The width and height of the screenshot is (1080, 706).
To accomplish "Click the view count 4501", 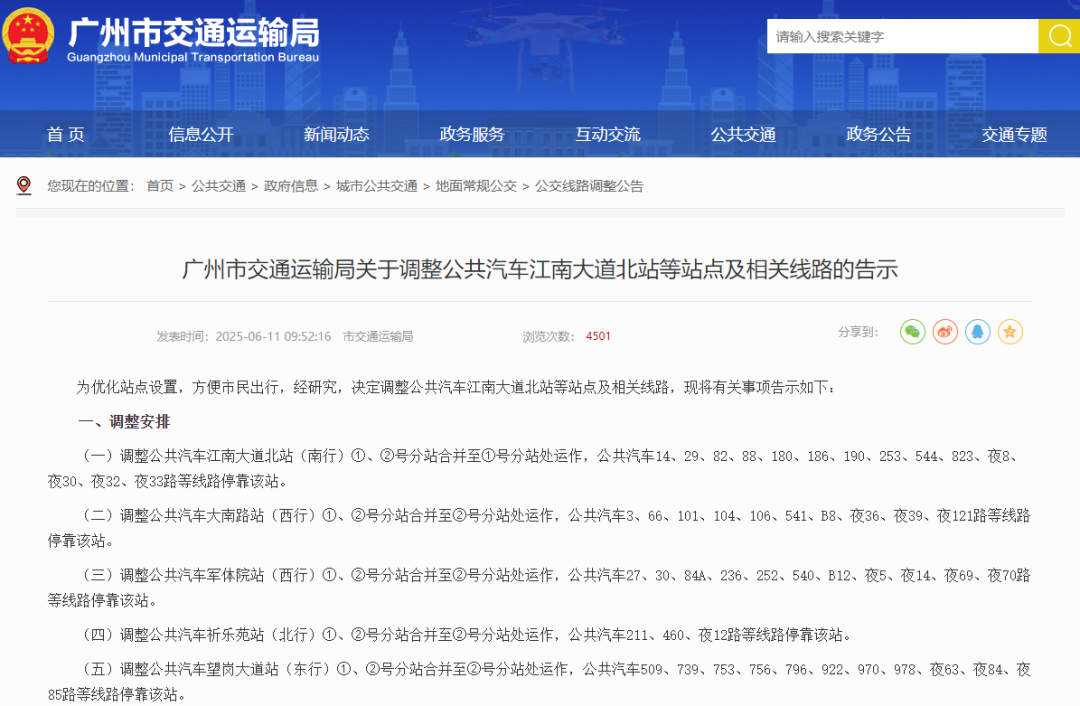I will 598,336.
